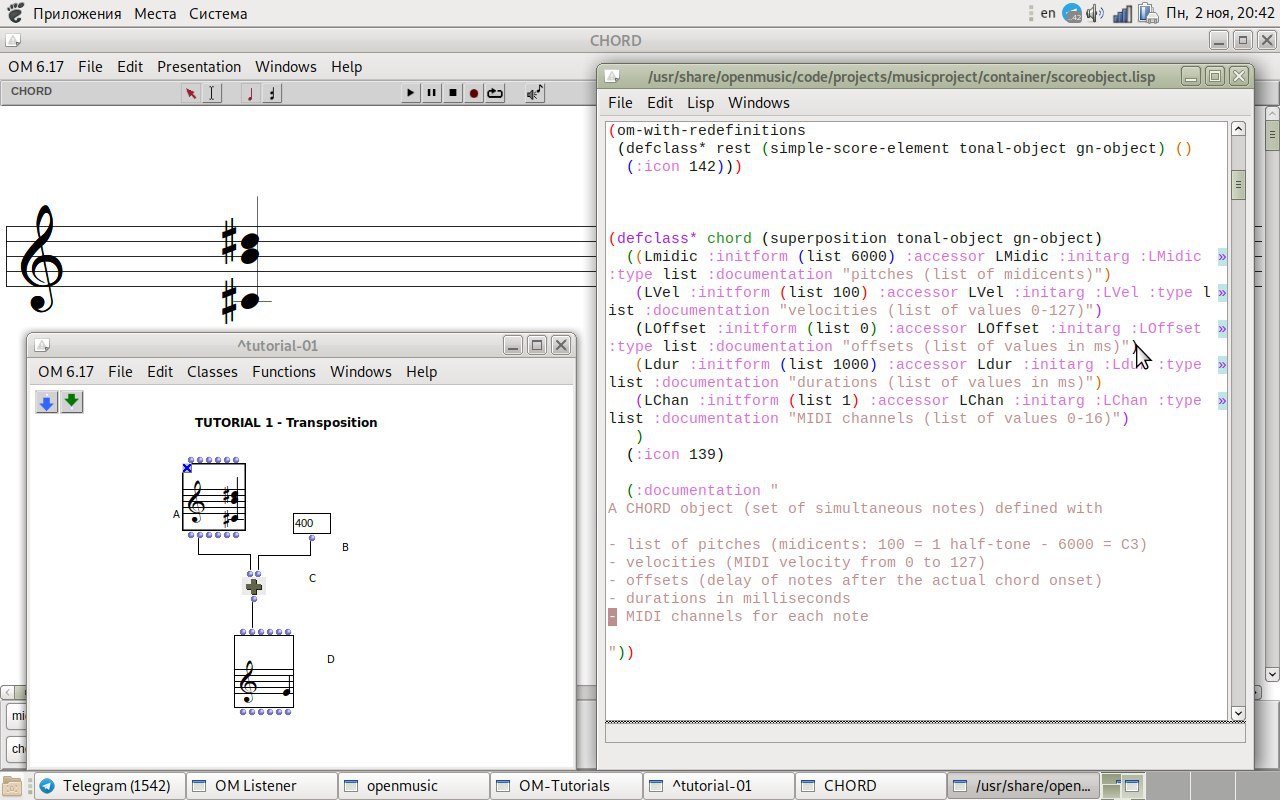
Task: Click the line-continuation marker after :LOffset
Action: click(x=1222, y=329)
